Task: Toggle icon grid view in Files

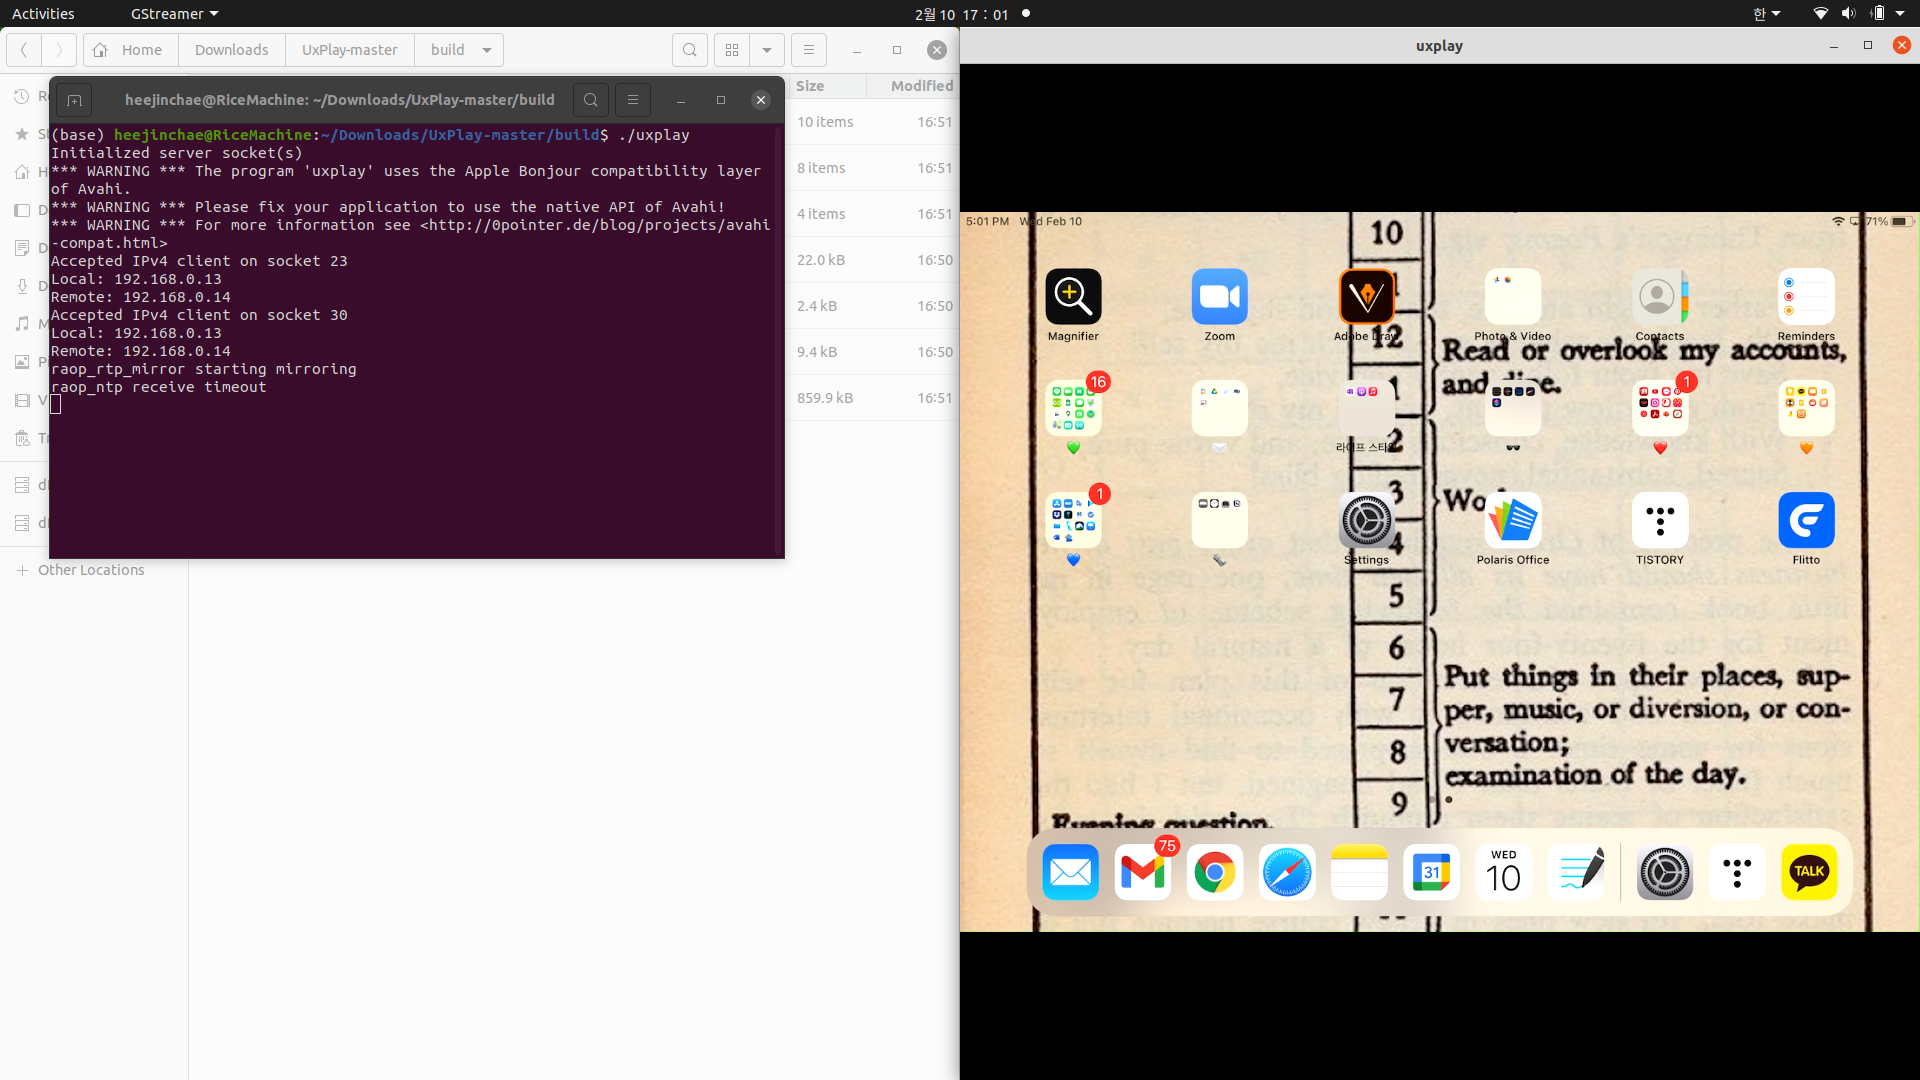Action: (732, 50)
